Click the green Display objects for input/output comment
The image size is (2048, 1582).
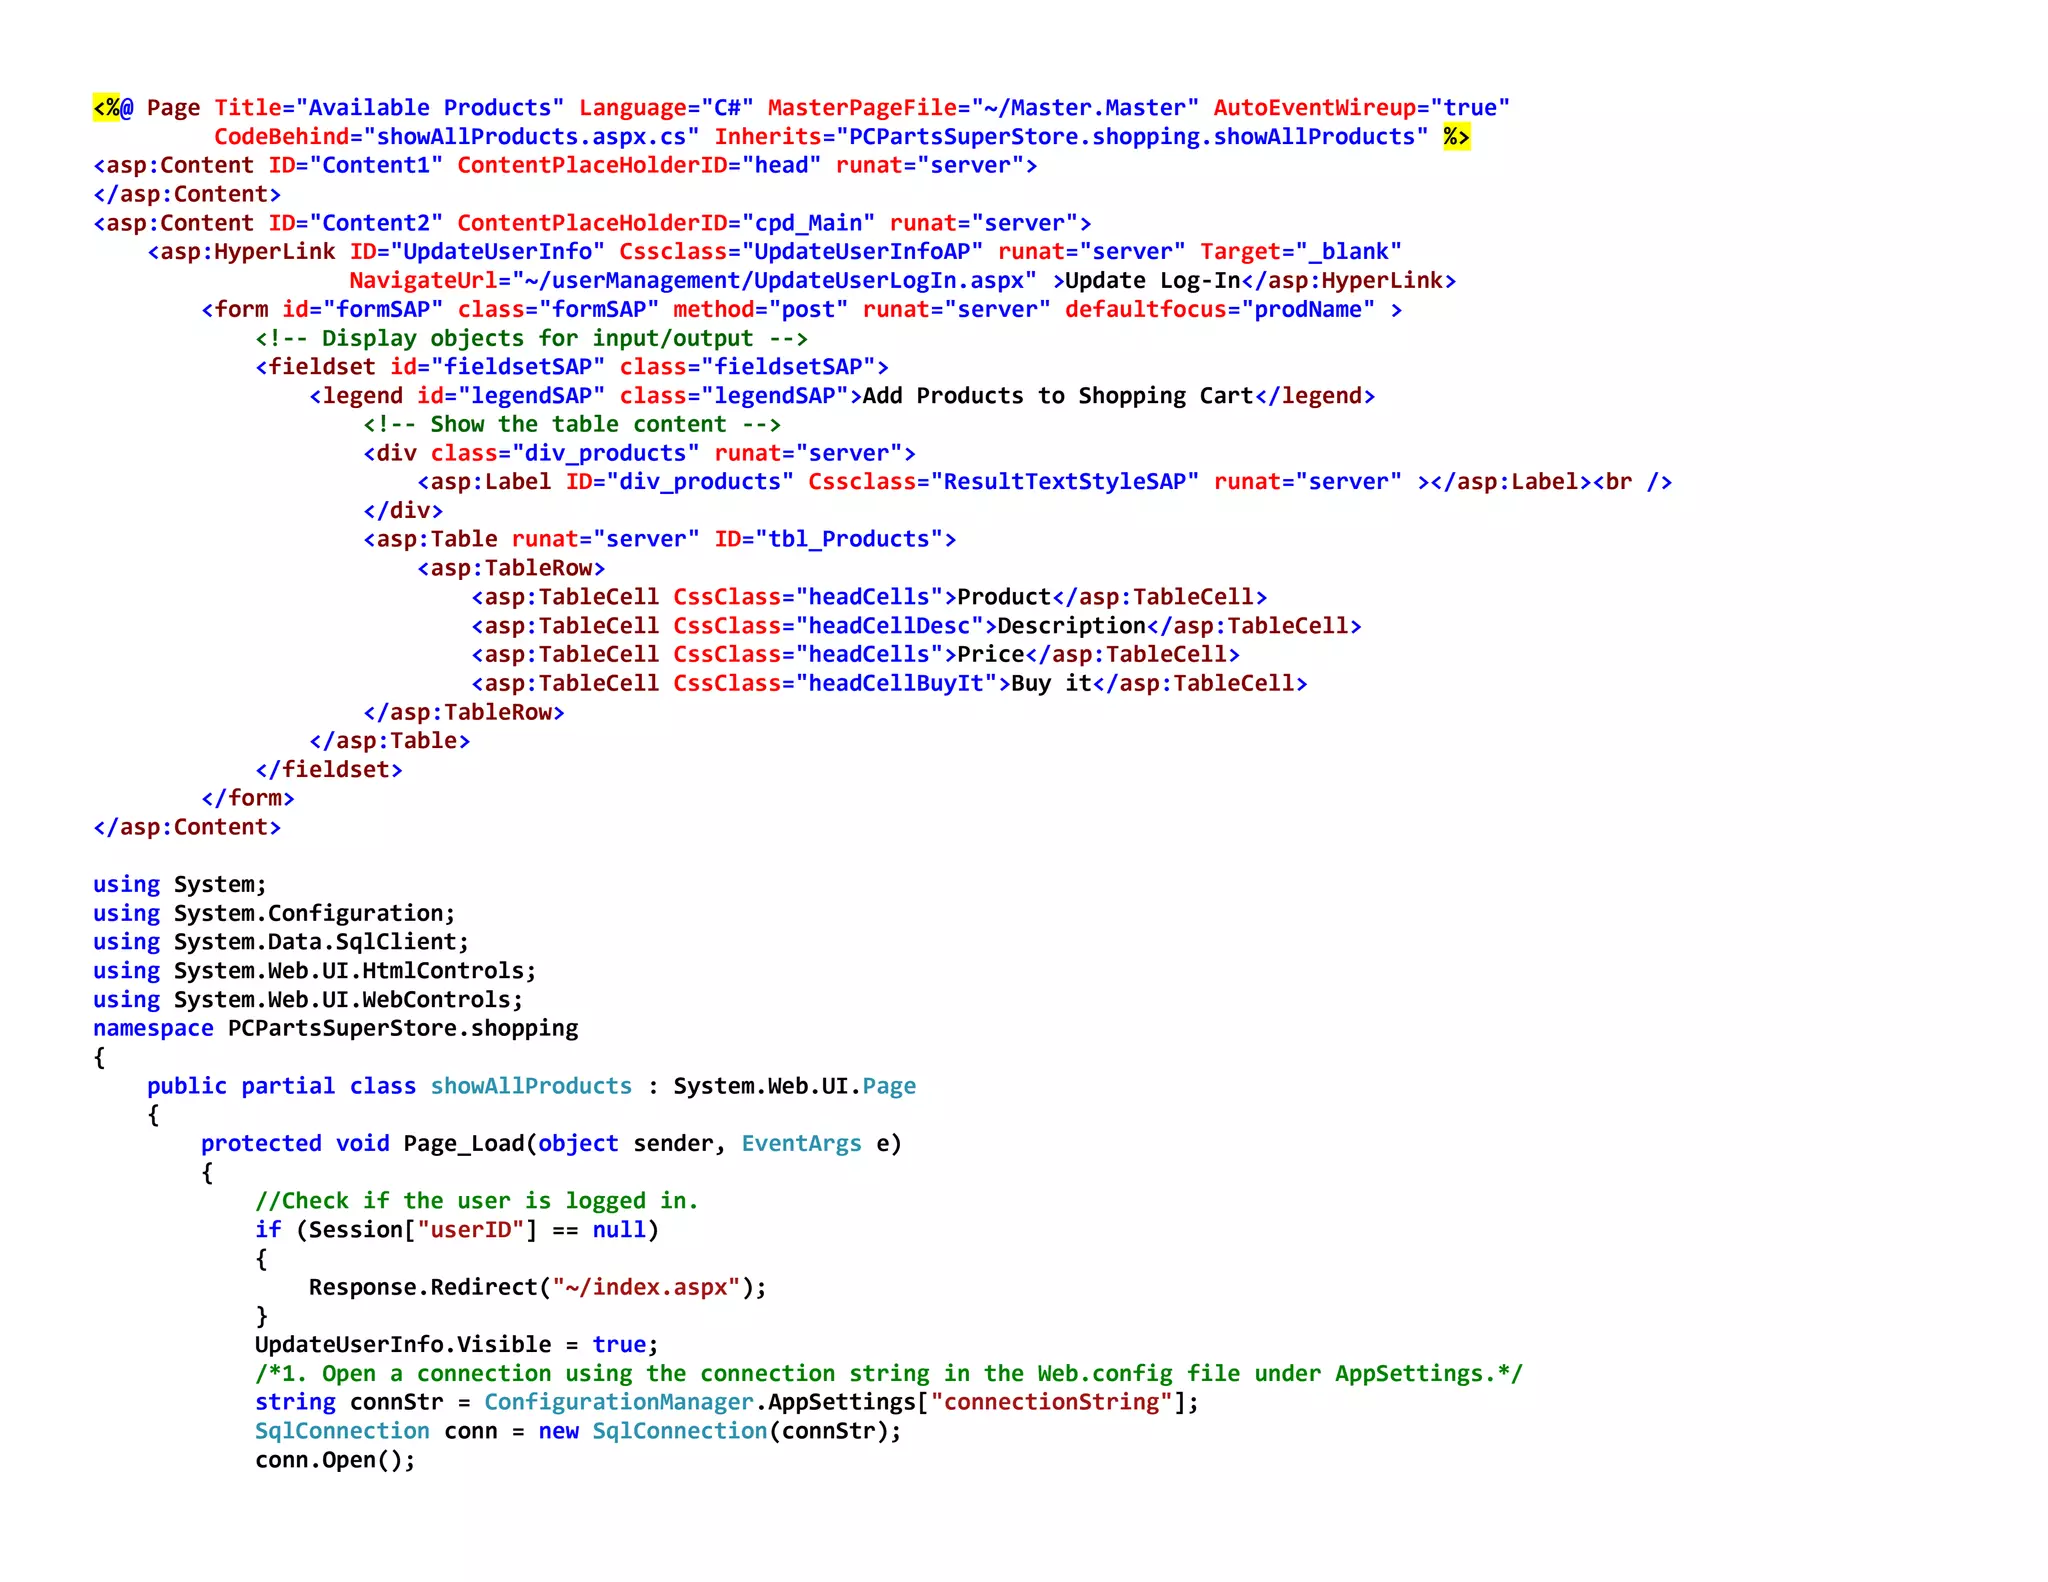tap(531, 339)
